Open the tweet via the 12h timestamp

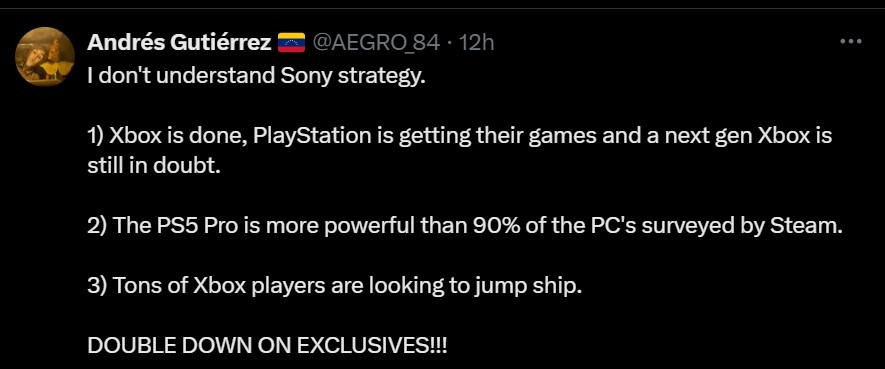coord(476,42)
